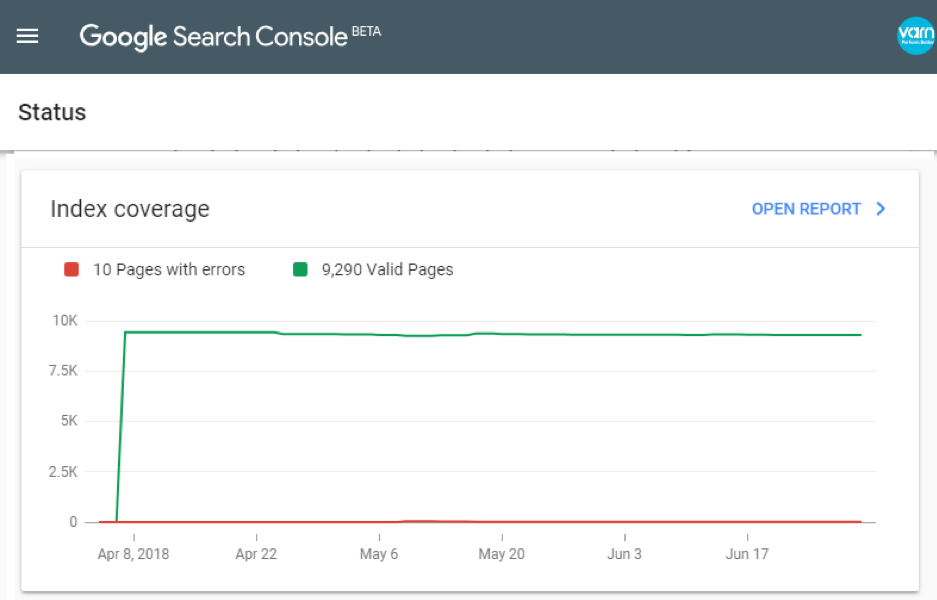
Task: Open the Index coverage report
Action: tap(806, 209)
